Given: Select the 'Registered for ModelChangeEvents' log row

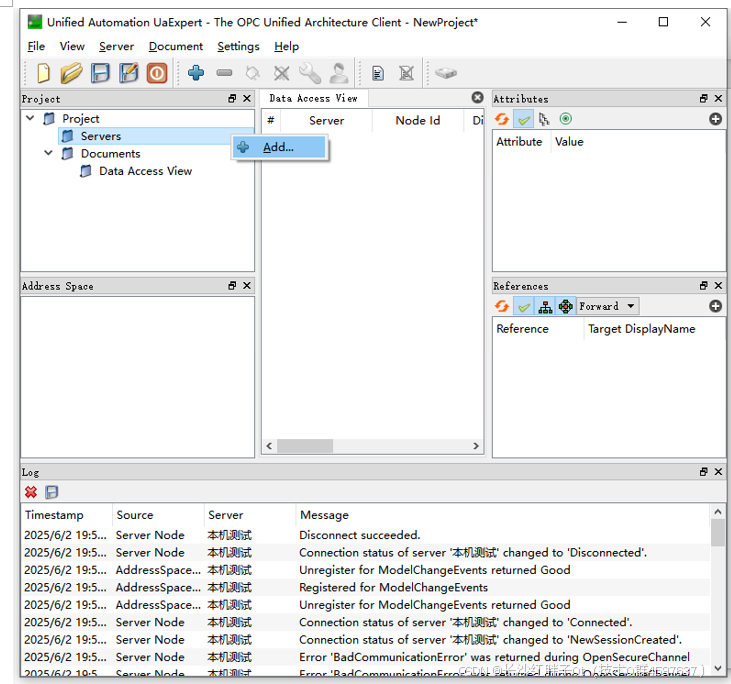Looking at the screenshot, I should pyautogui.click(x=366, y=587).
